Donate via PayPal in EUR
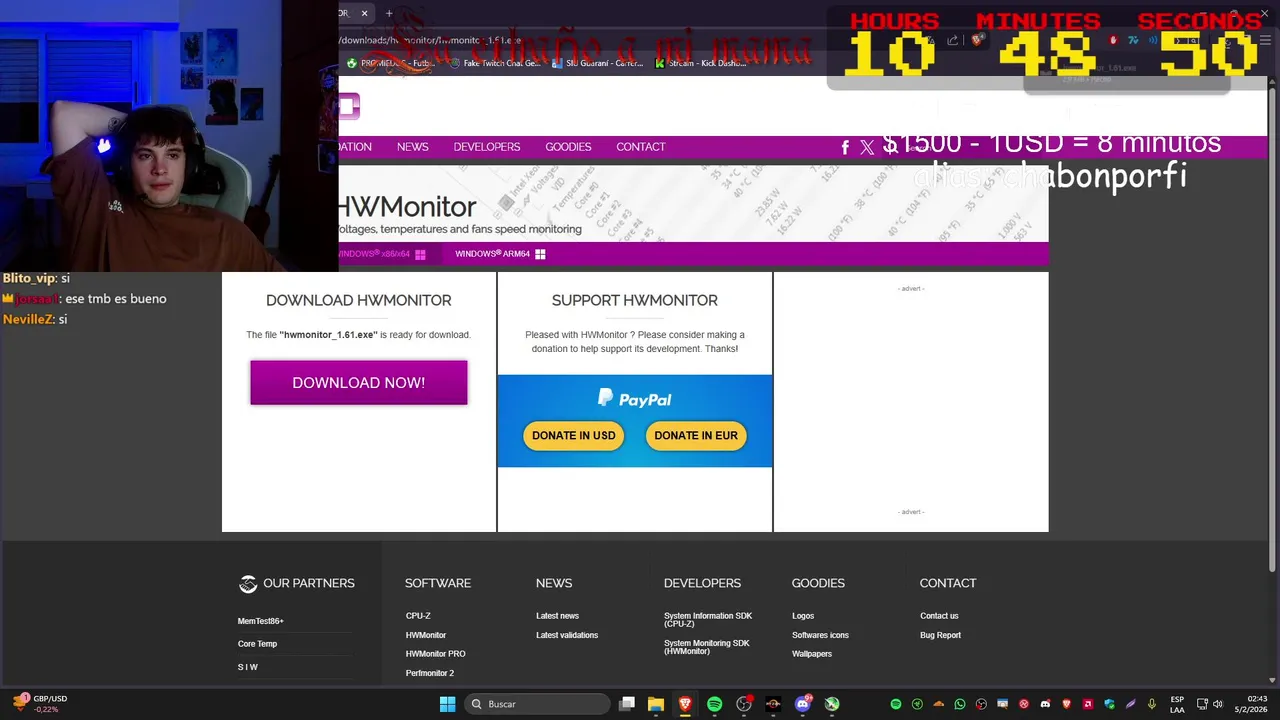 696,435
